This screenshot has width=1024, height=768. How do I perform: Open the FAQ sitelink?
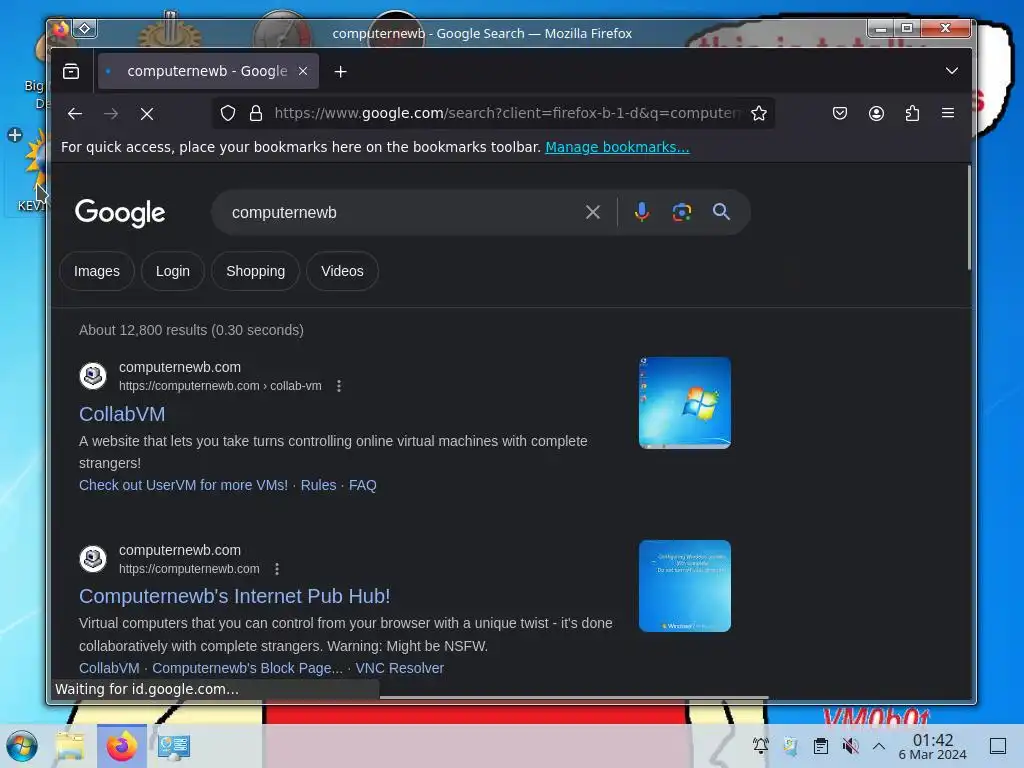click(x=362, y=485)
